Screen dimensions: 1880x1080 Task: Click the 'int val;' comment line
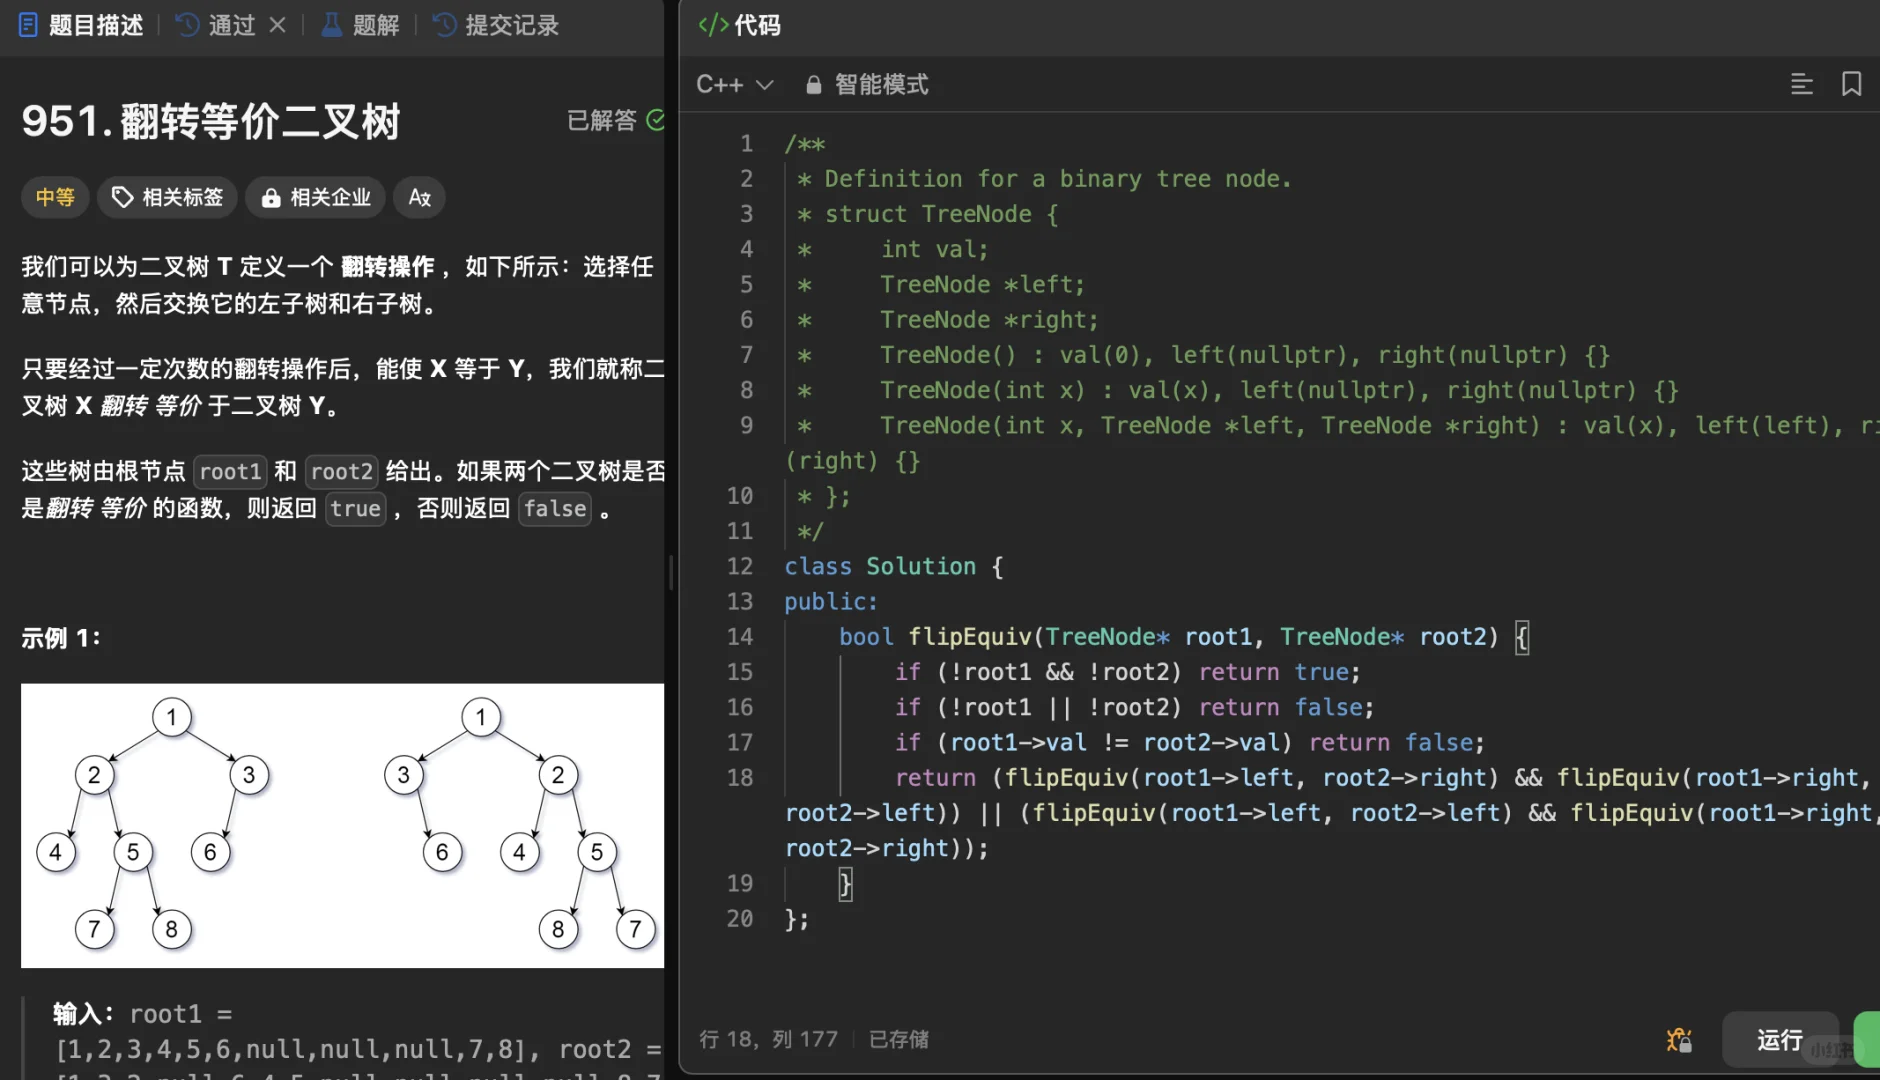coord(934,249)
